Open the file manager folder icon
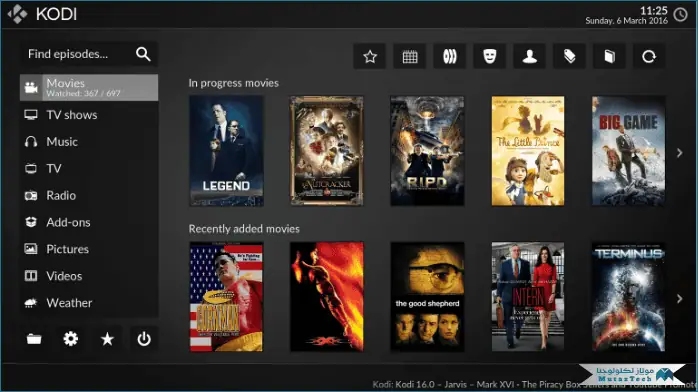This screenshot has height=392, width=698. point(34,339)
